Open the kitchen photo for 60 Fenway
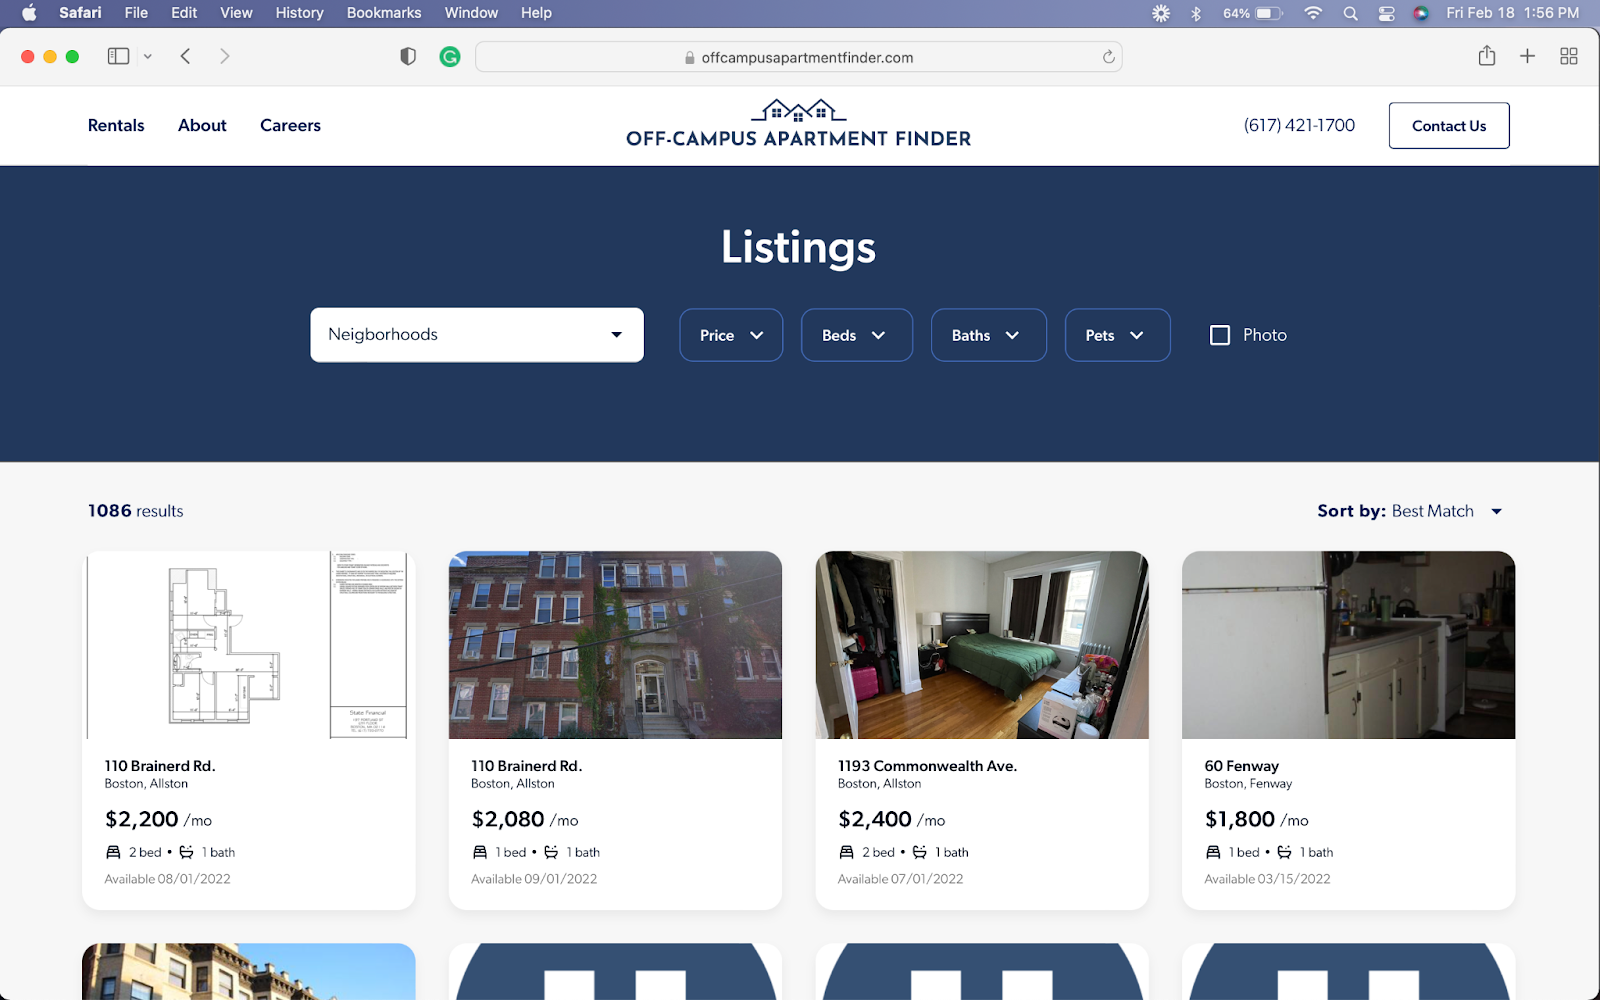1600x1000 pixels. 1348,645
